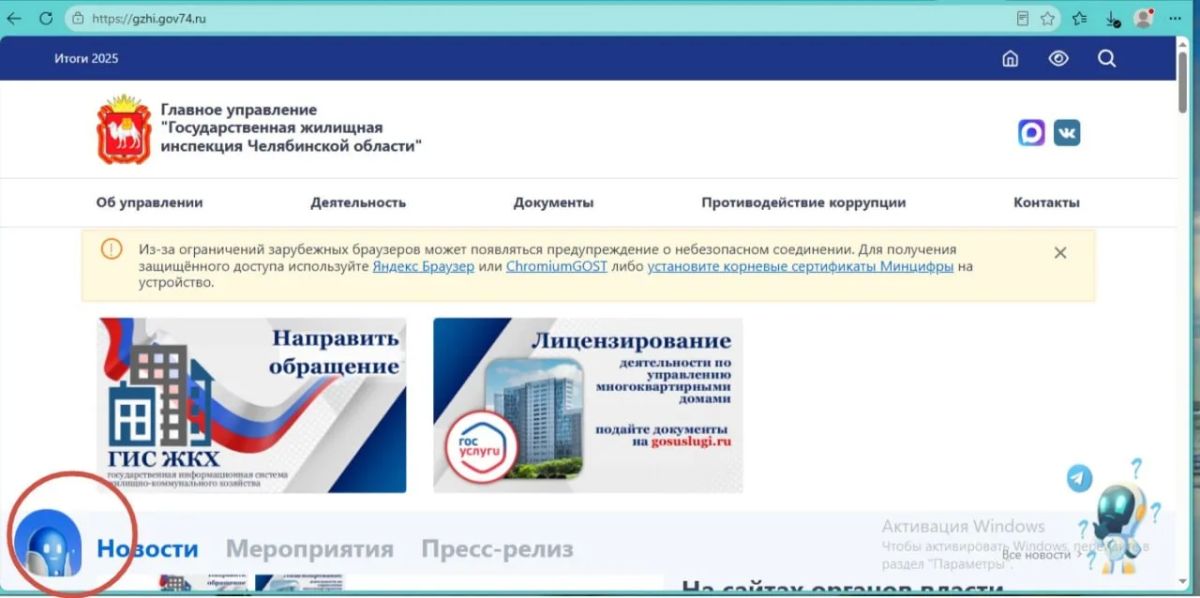Open Telegram channel round icon
1200x598 pixels.
(x=1079, y=478)
